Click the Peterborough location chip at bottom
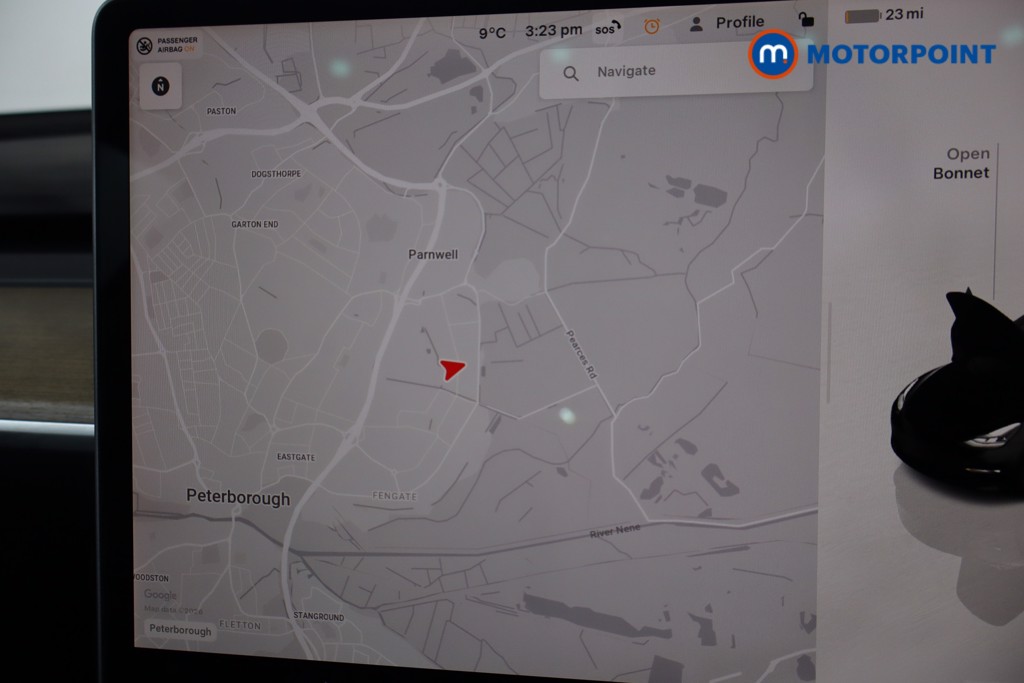 click(x=181, y=631)
